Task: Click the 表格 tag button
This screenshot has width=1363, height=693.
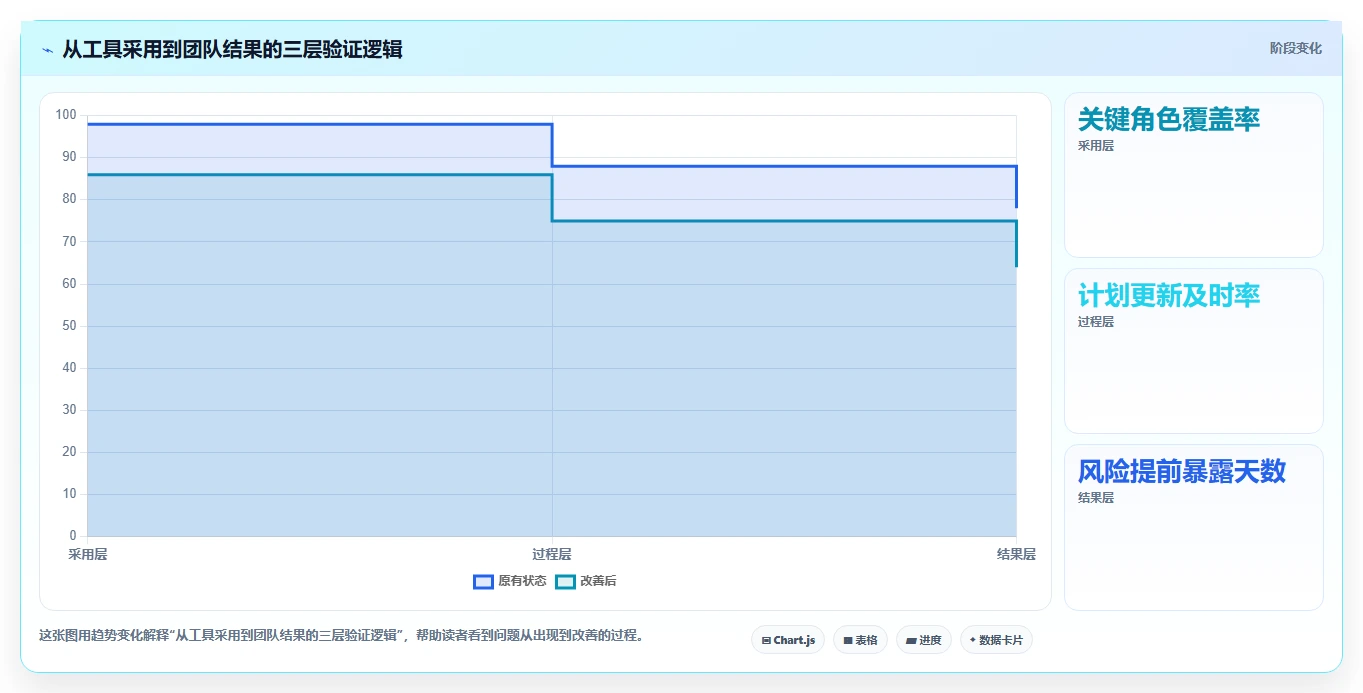Action: pos(860,640)
